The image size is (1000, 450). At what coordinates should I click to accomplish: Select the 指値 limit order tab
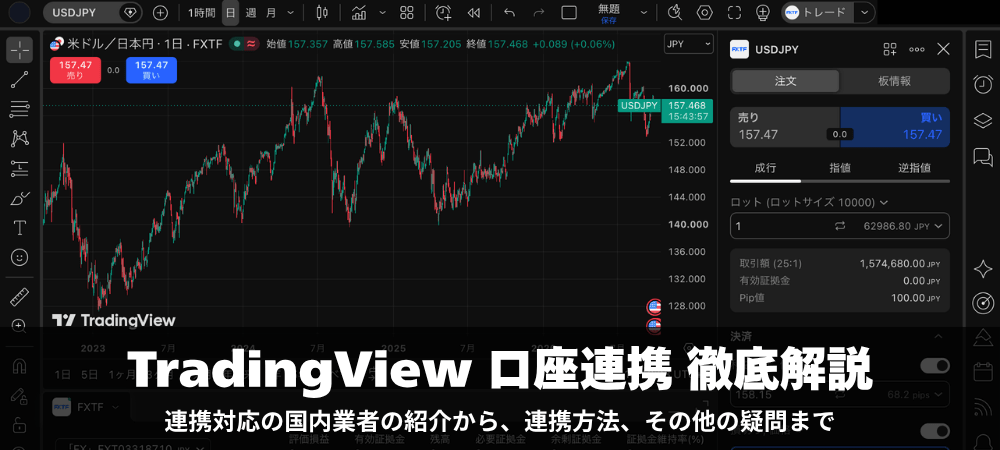click(840, 168)
